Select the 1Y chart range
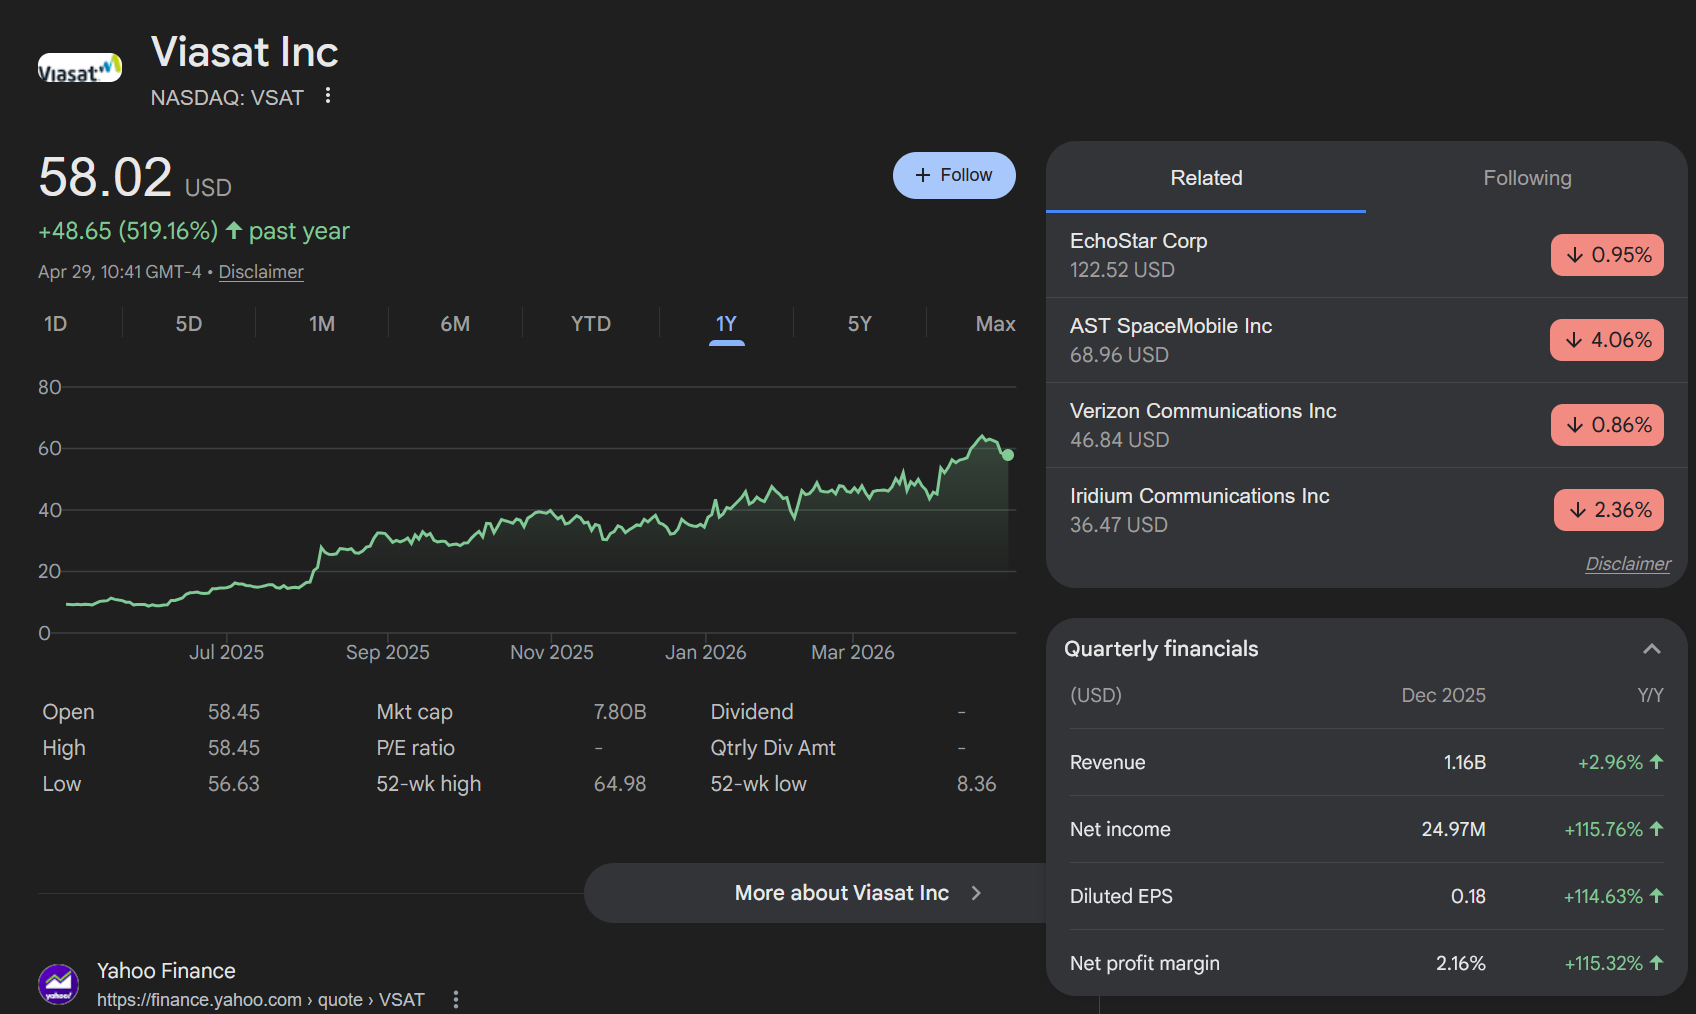 pyautogui.click(x=726, y=324)
